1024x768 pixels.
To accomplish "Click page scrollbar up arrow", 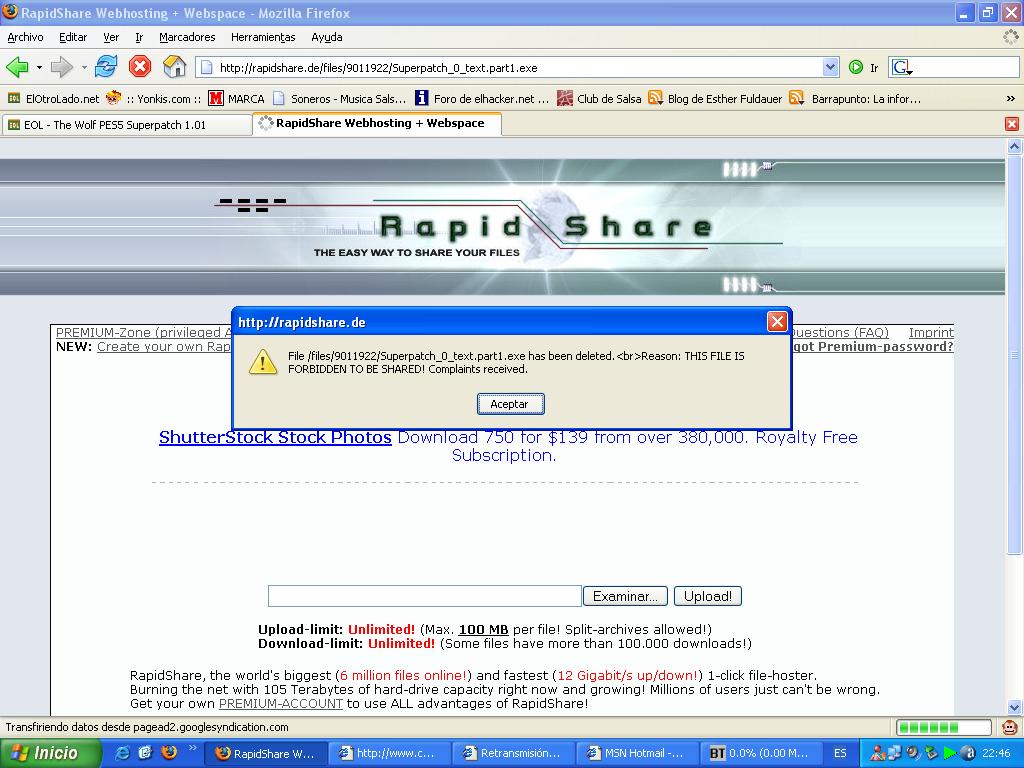I will [x=1014, y=147].
